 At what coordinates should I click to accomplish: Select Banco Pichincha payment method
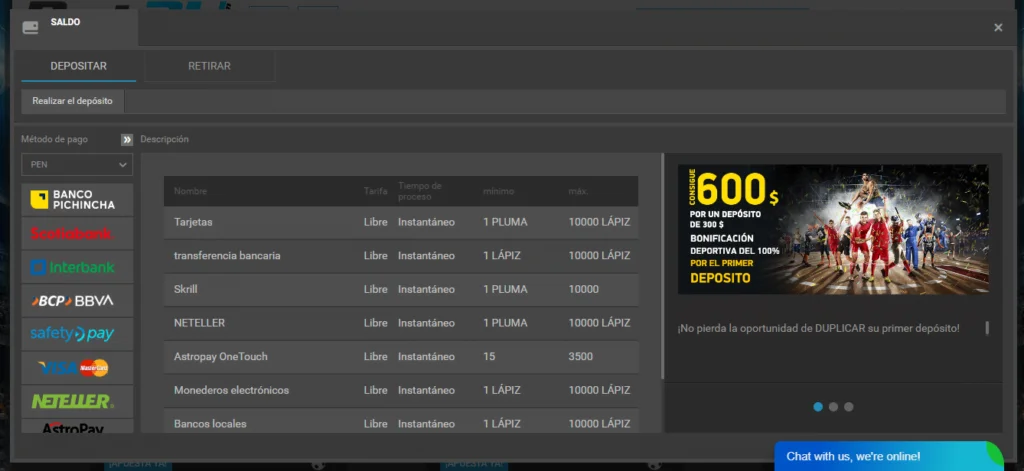(x=77, y=200)
